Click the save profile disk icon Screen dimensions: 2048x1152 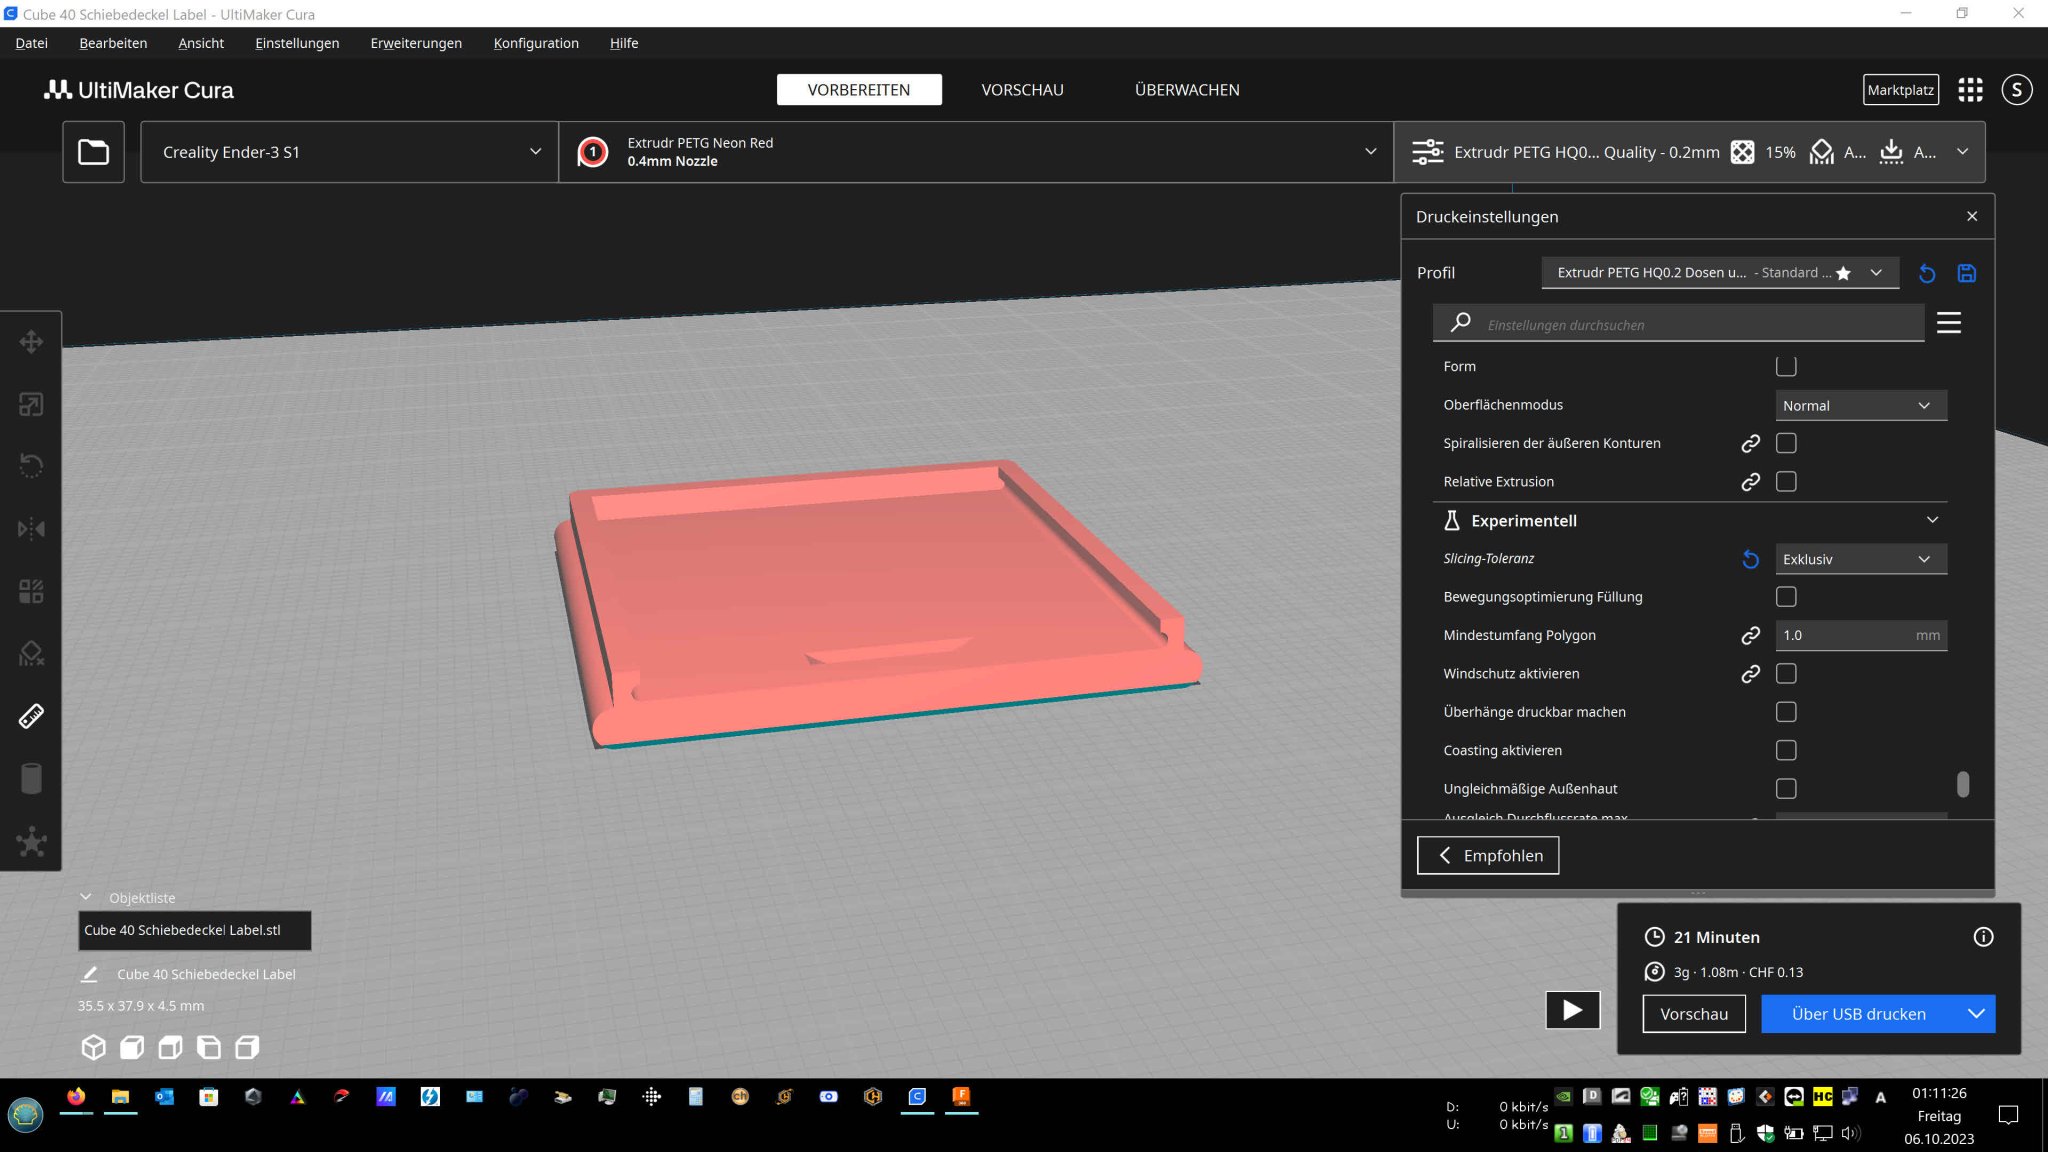pyautogui.click(x=1966, y=273)
